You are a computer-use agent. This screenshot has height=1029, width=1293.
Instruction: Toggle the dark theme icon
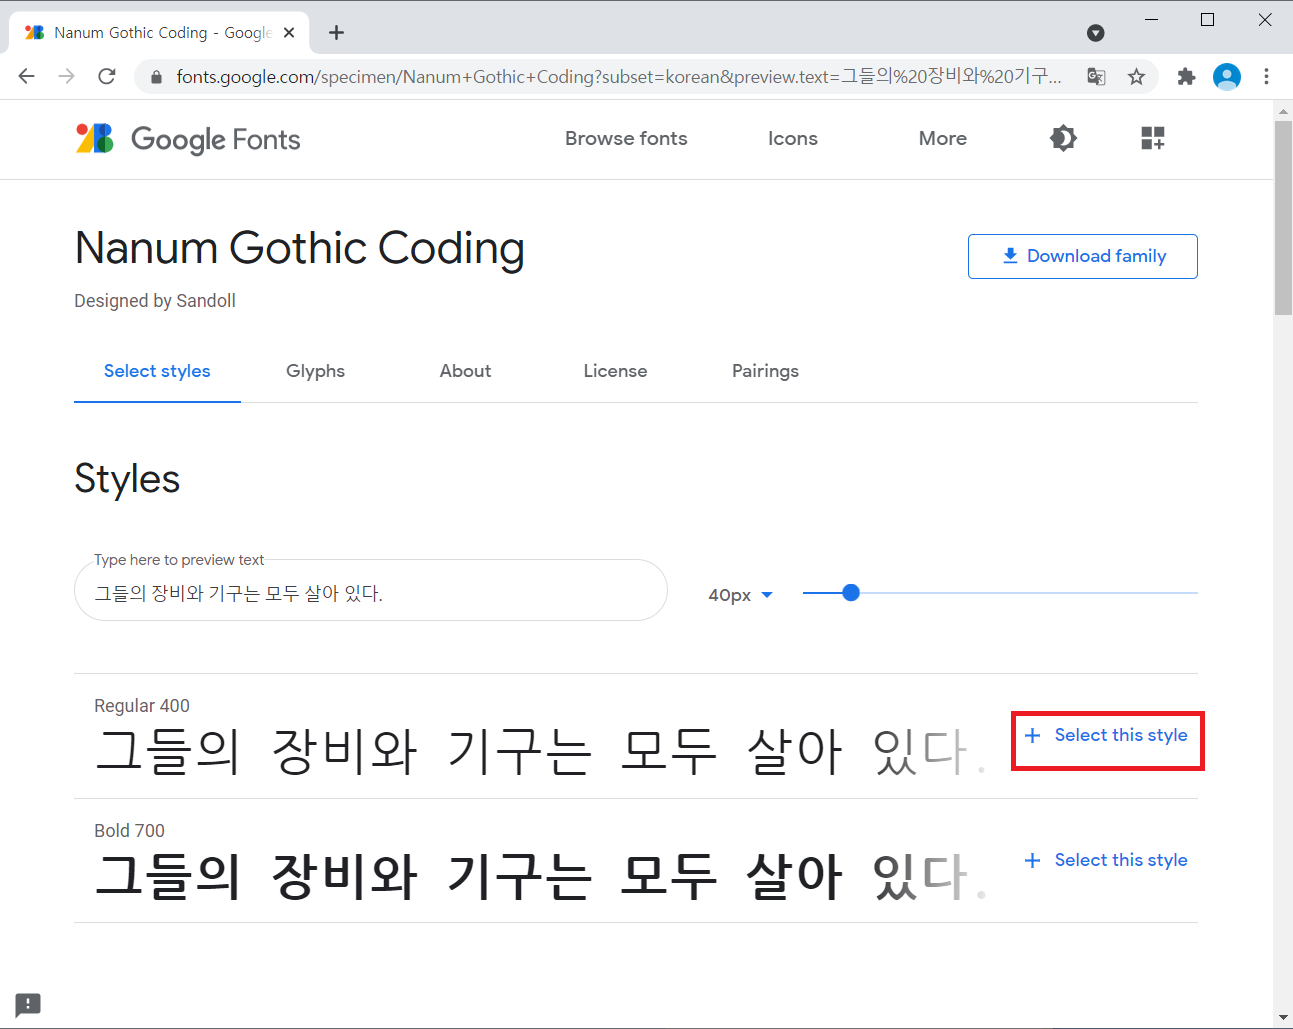click(1063, 138)
